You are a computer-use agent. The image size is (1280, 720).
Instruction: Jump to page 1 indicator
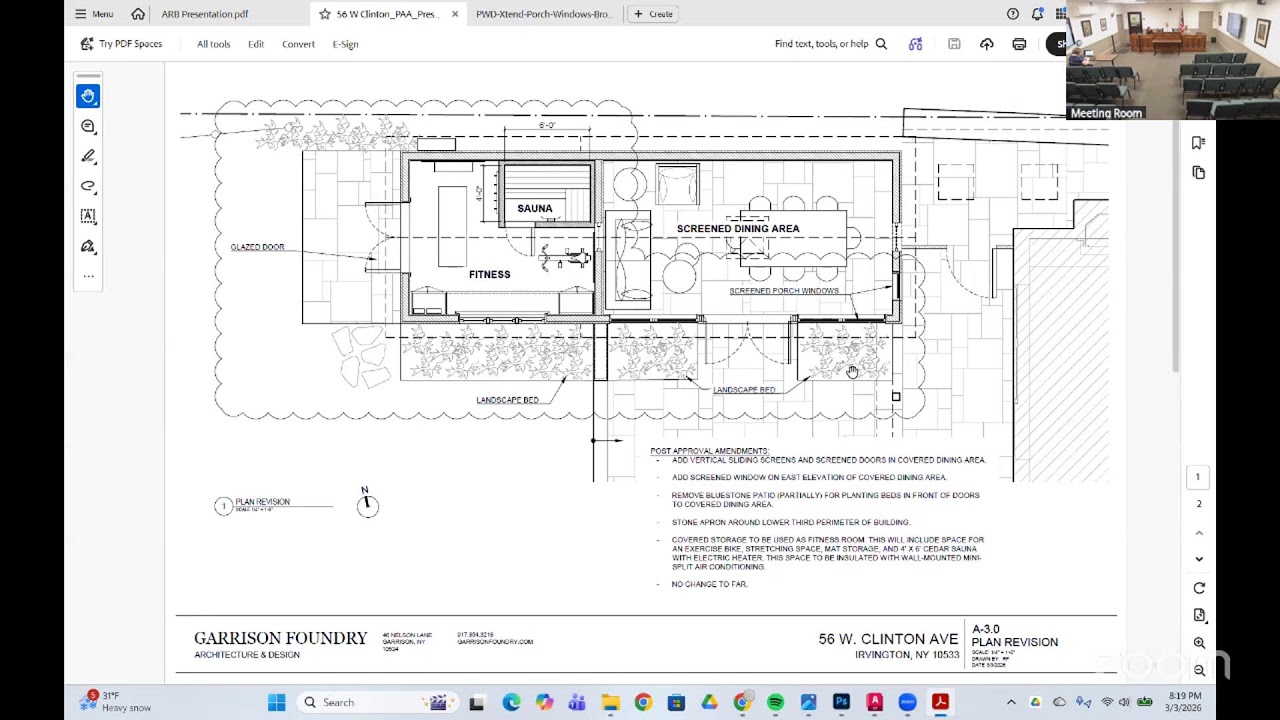[x=1198, y=477]
